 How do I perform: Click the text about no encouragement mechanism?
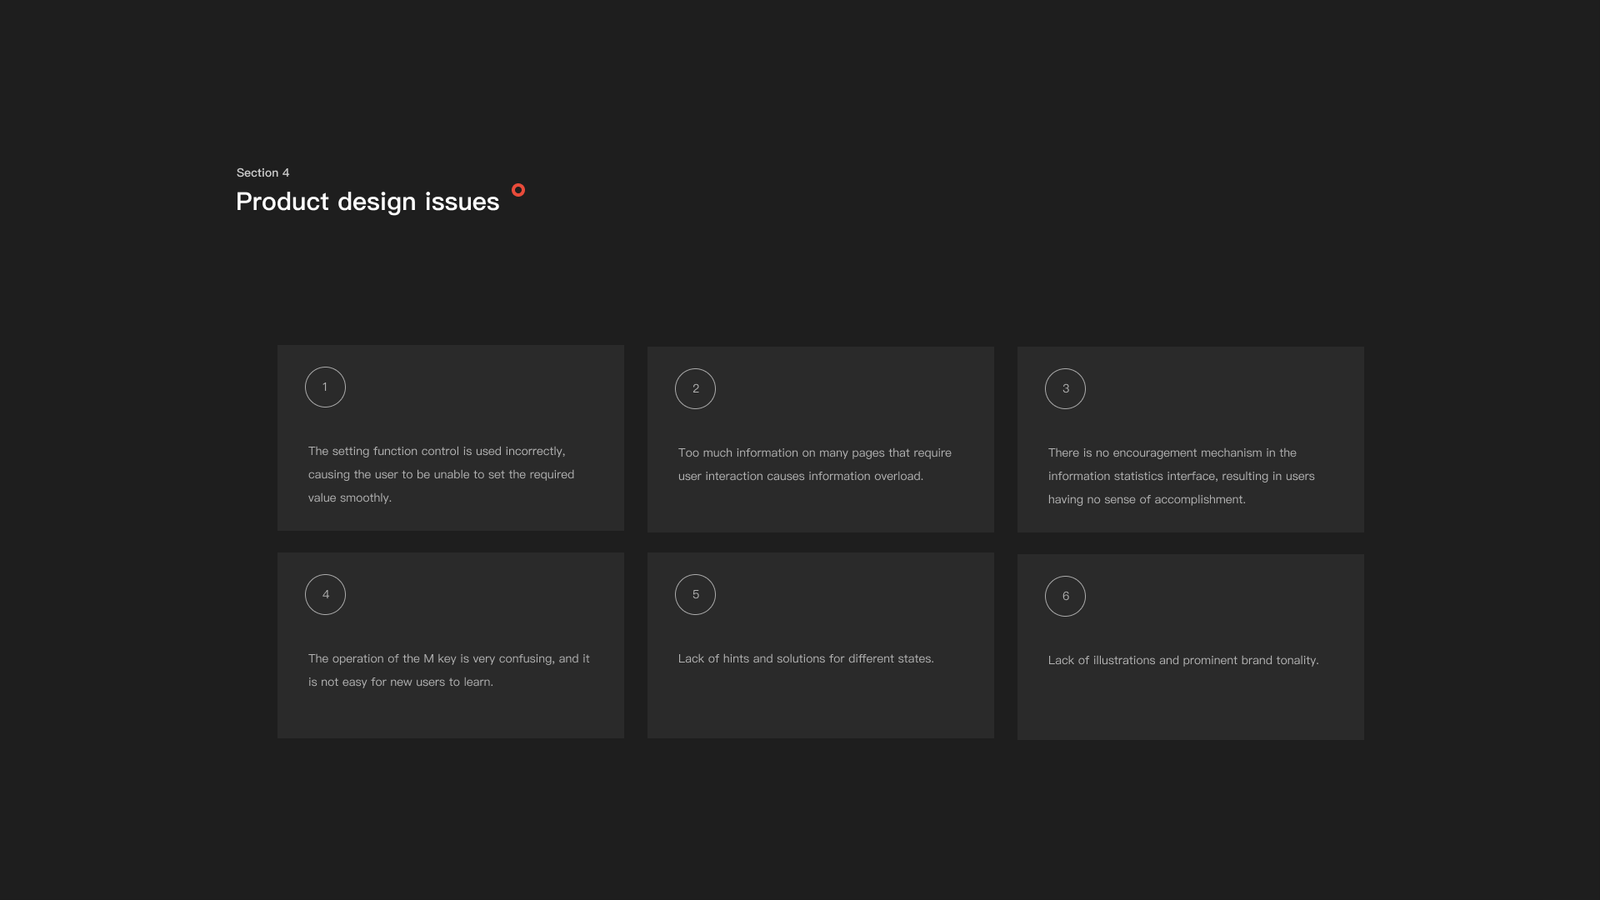click(x=1181, y=476)
